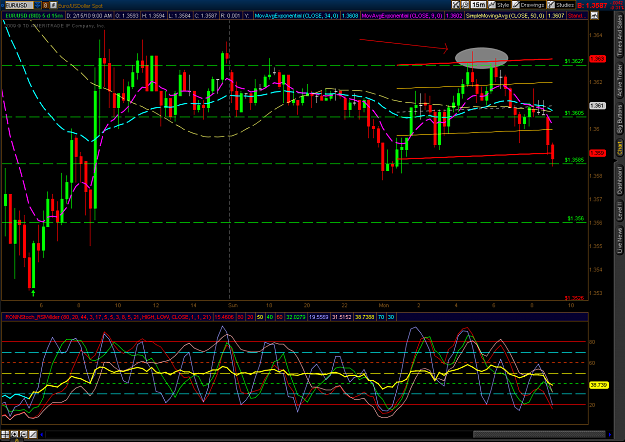Open the EUR/USD symbol dropdown arrow
Image resolution: width=625 pixels, height=442 pixels.
[37, 5]
